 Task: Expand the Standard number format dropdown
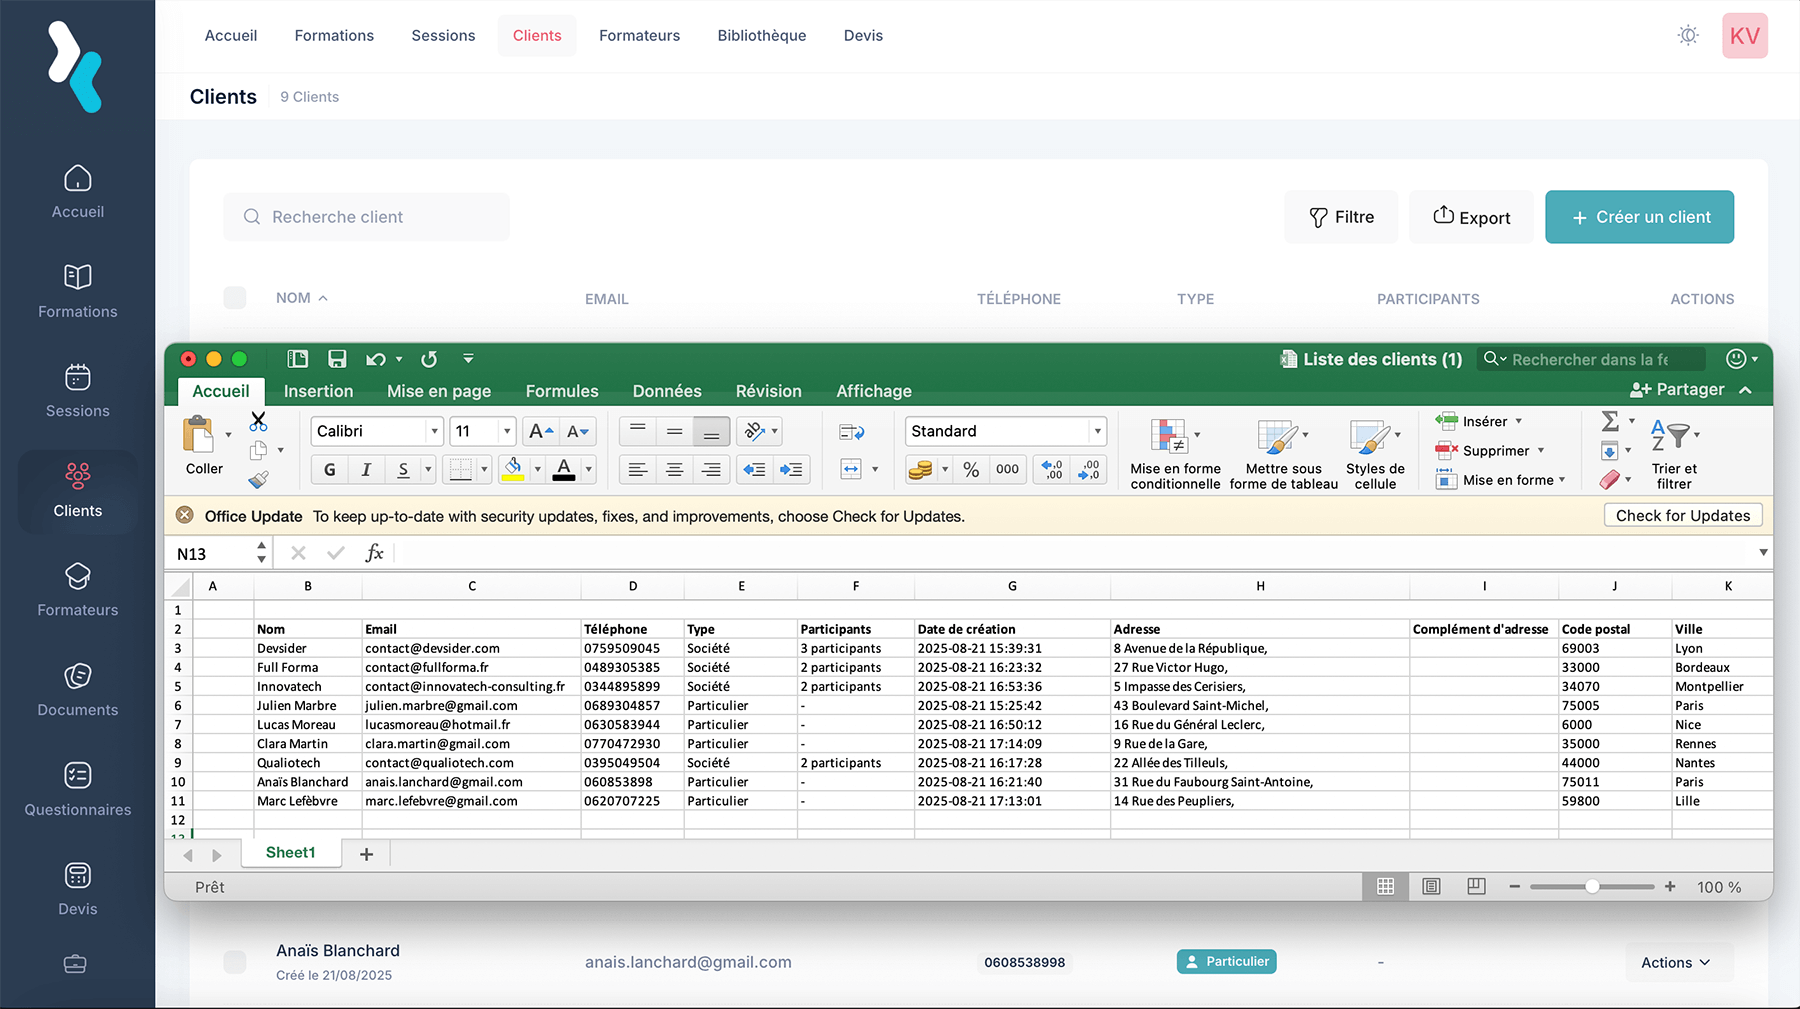pos(1097,431)
